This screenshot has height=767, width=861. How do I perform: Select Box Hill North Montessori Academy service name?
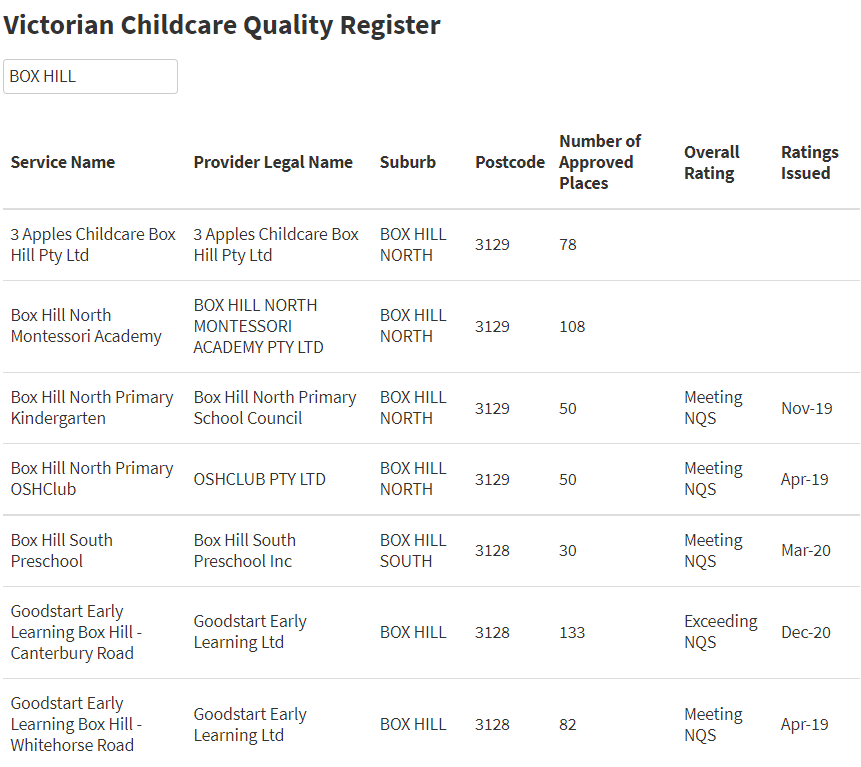coord(86,326)
